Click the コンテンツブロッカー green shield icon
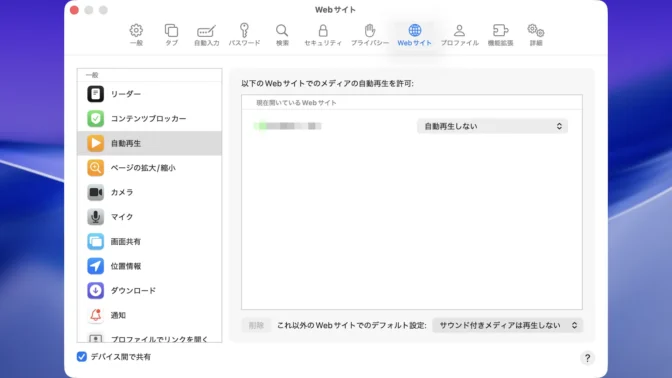 pos(96,118)
